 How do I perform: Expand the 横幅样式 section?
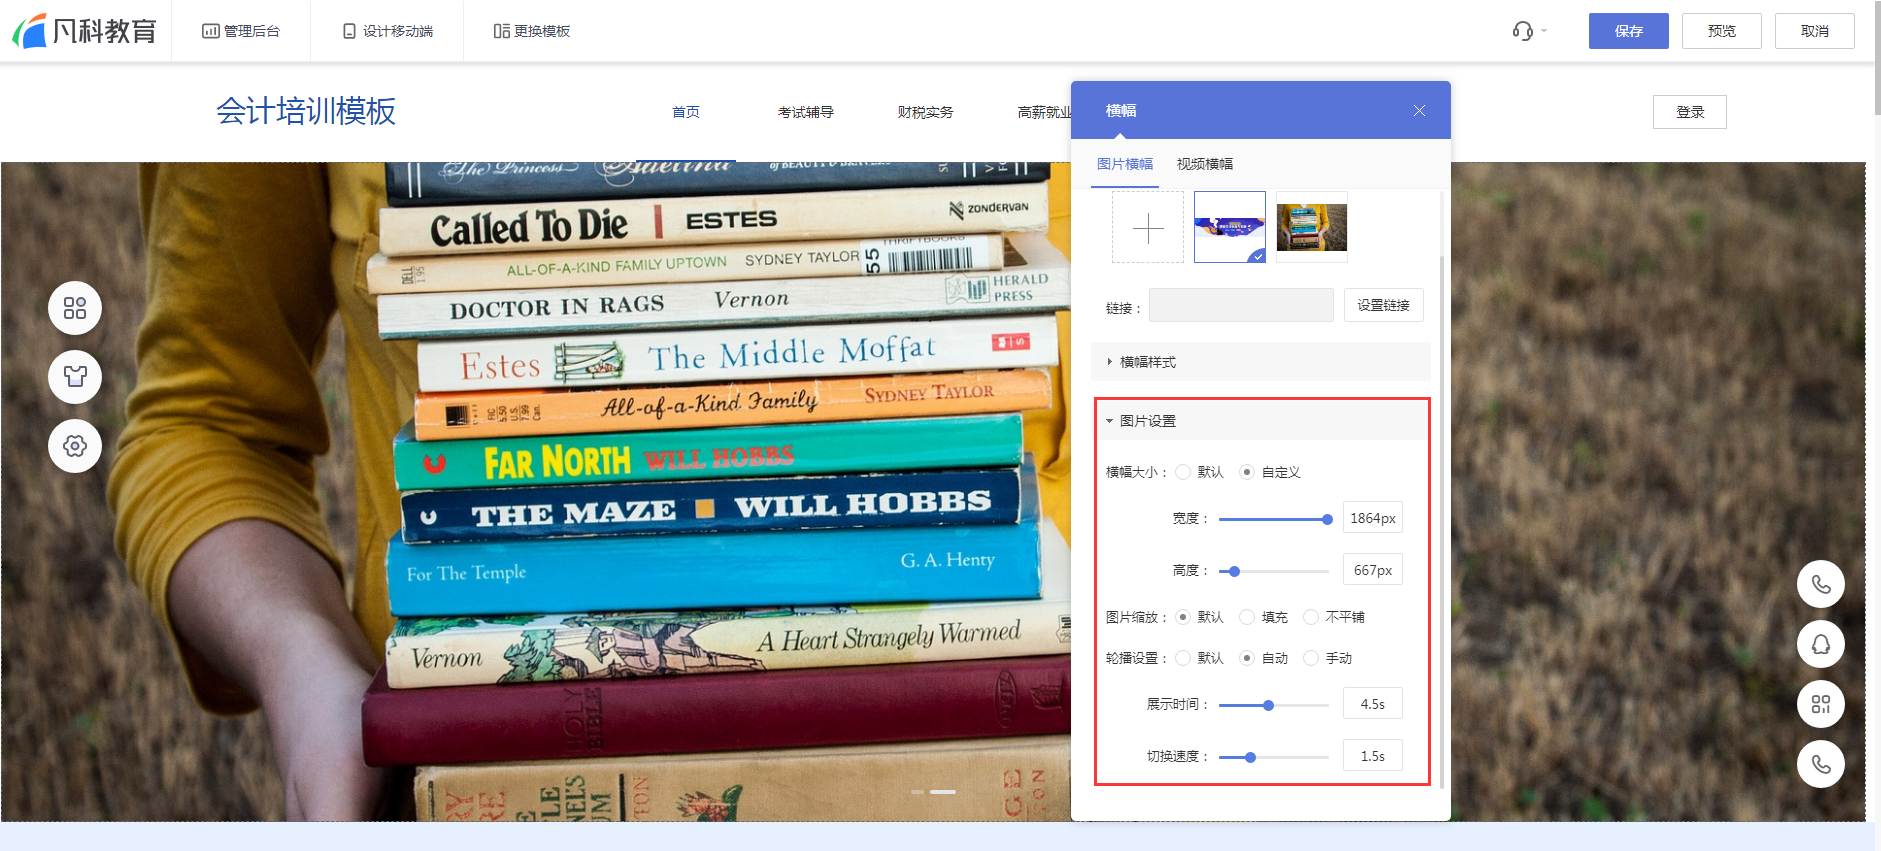1261,362
